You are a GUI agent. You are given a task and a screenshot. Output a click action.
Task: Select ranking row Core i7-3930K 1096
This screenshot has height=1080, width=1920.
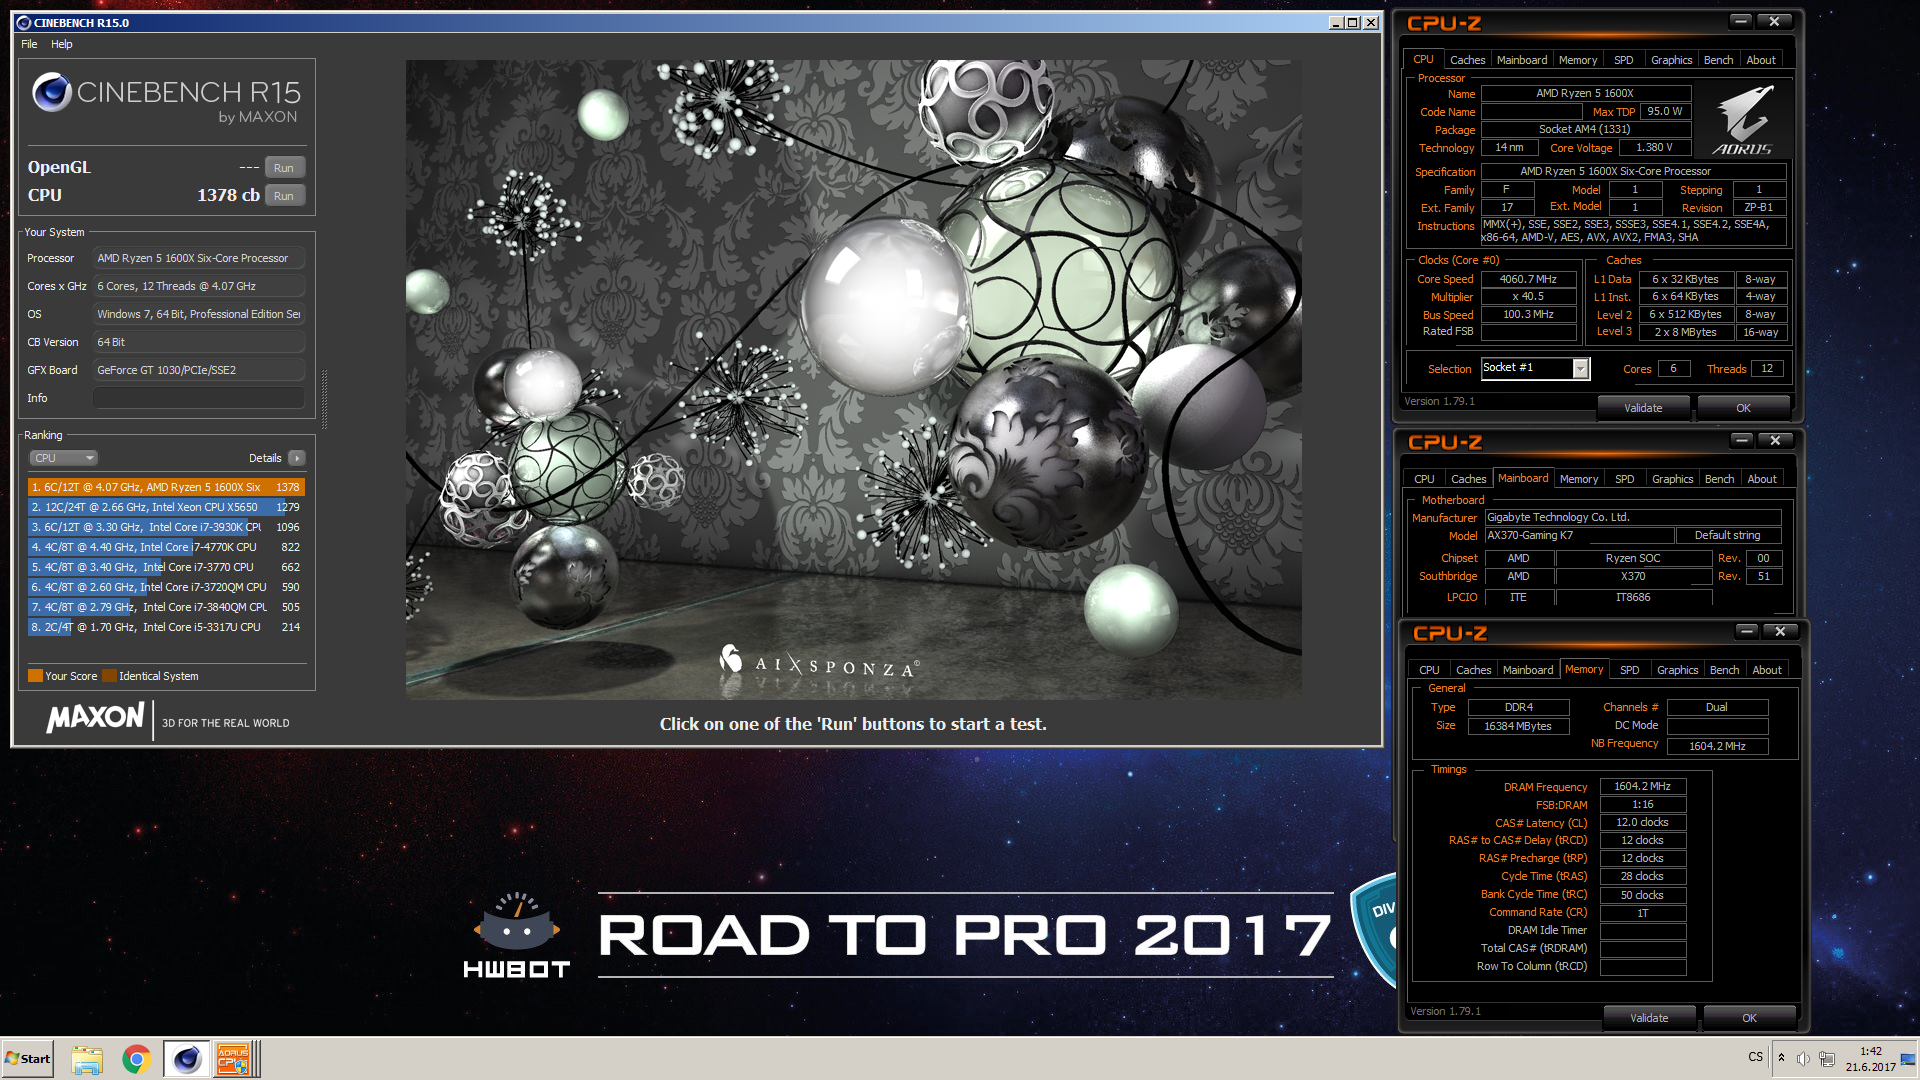(166, 527)
